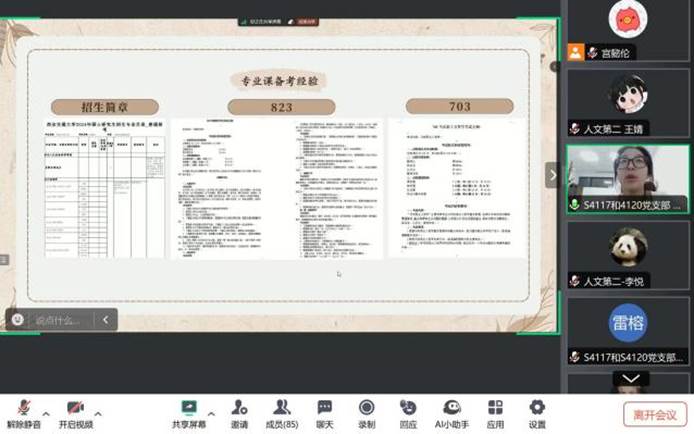Open the 回应 reactions icon
Image resolution: width=694 pixels, height=434 pixels.
tap(408, 412)
